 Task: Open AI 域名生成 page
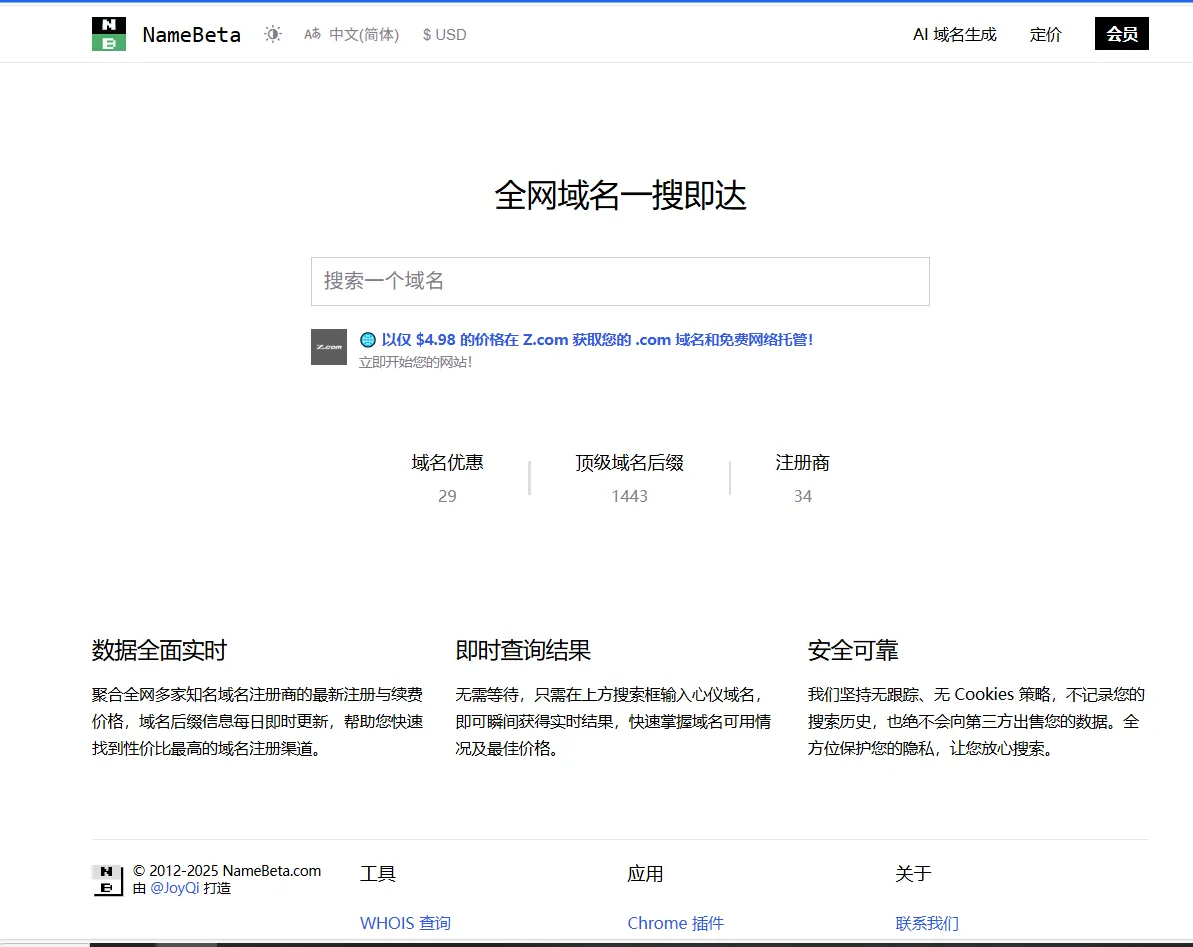point(954,34)
